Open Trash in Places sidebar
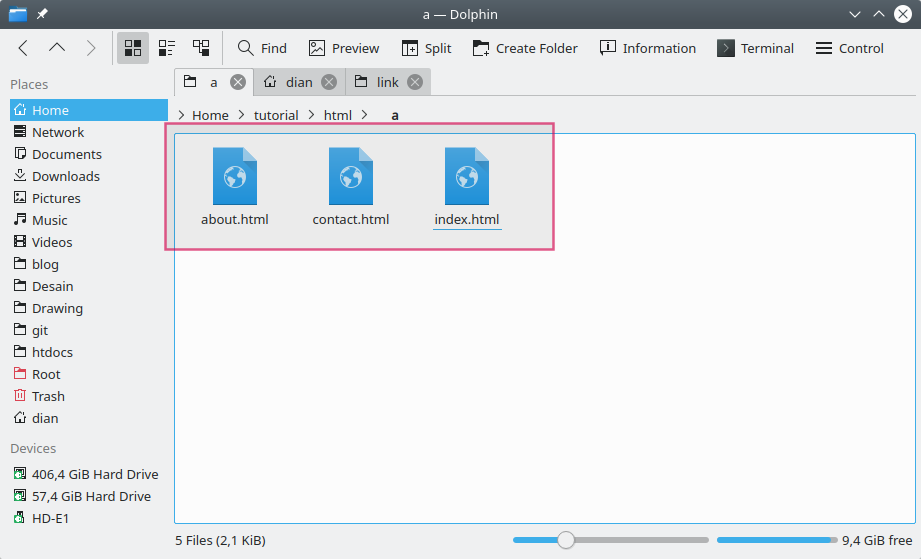This screenshot has width=921, height=559. [x=89, y=396]
